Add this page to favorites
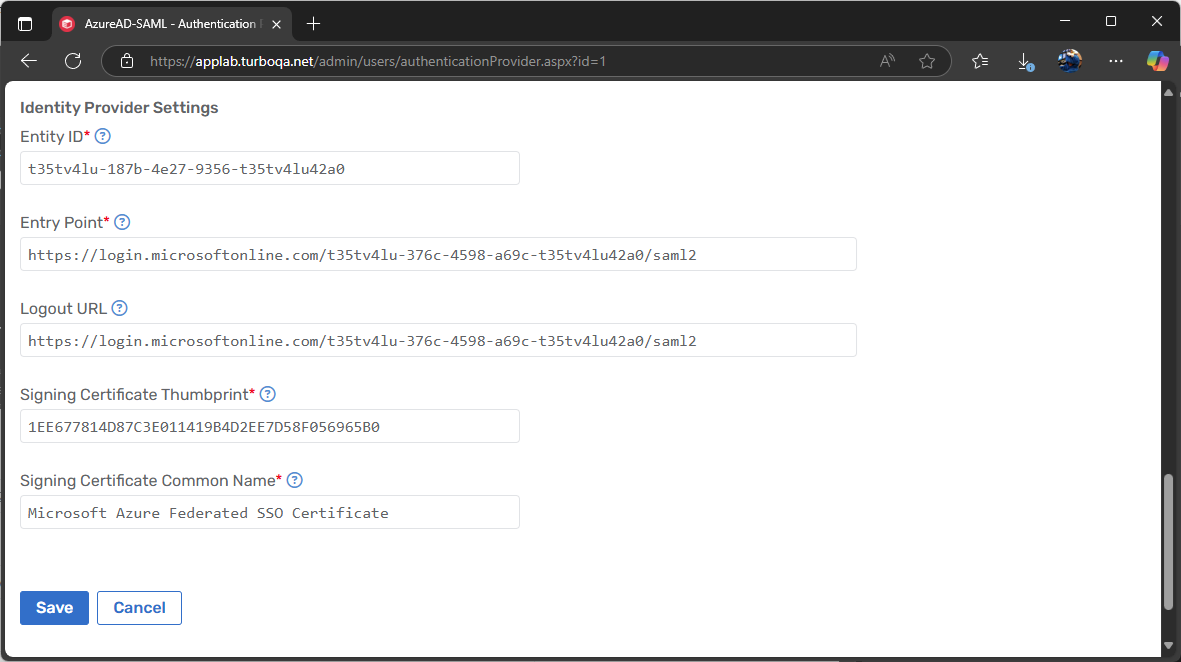1181x662 pixels. pyautogui.click(x=927, y=60)
